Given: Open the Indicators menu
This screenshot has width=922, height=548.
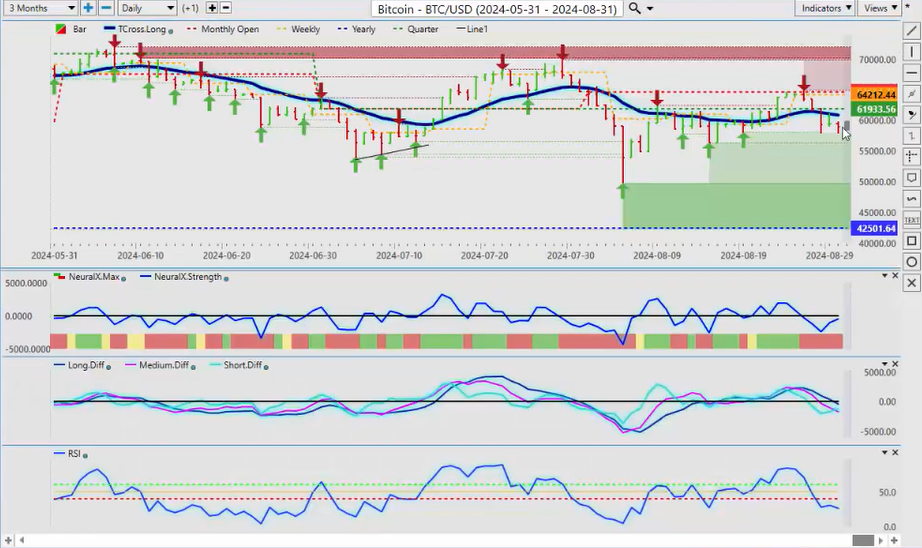Looking at the screenshot, I should tap(826, 8).
